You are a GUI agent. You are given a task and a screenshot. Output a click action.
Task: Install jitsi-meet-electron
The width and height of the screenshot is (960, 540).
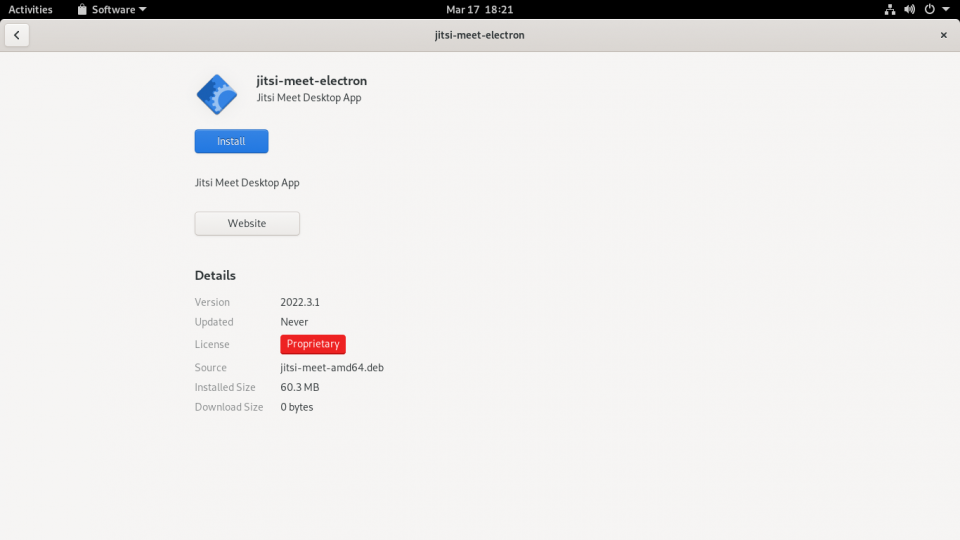pos(231,141)
